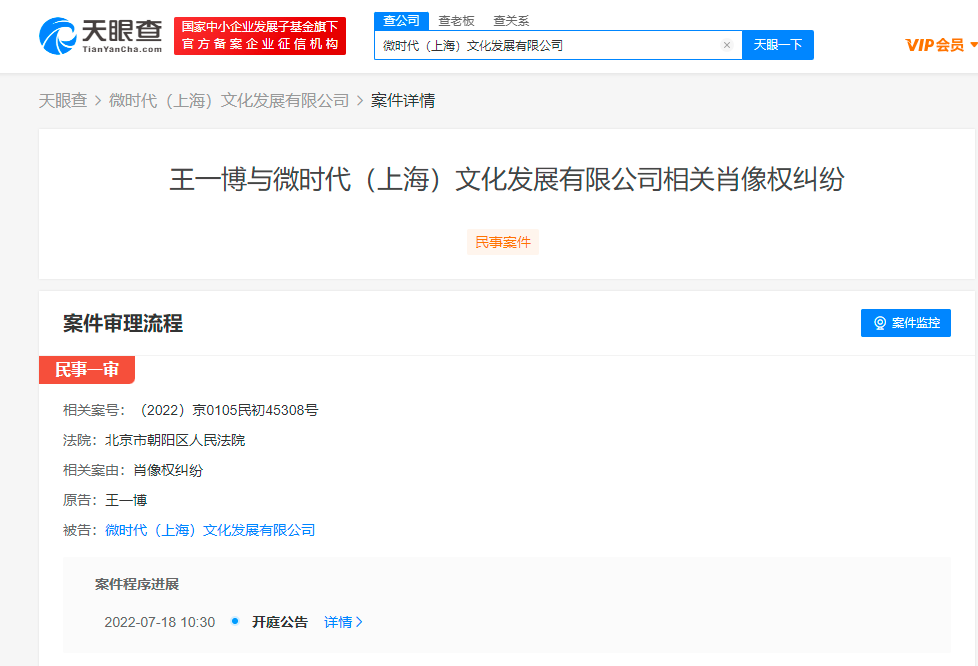
Task: Switch to the 查关系 search tab
Action: click(511, 21)
